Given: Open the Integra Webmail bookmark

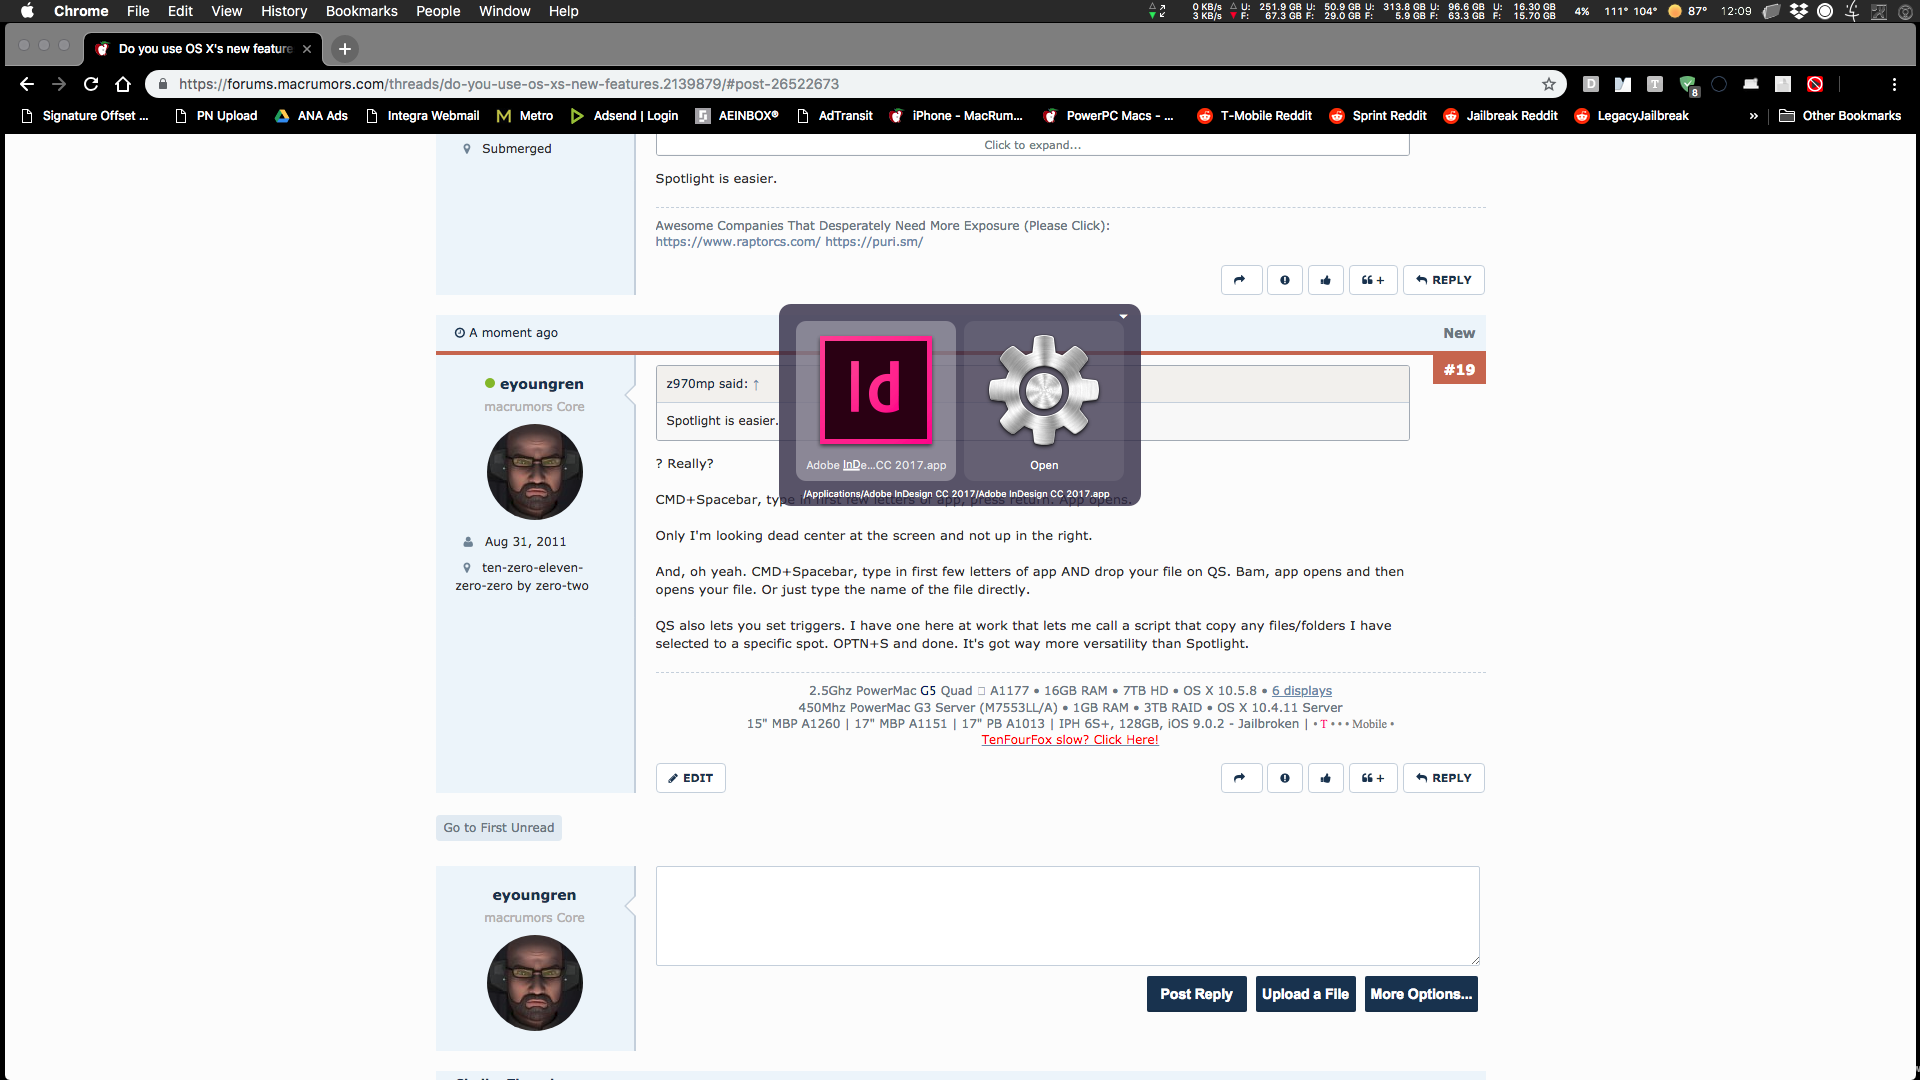Looking at the screenshot, I should coord(423,116).
